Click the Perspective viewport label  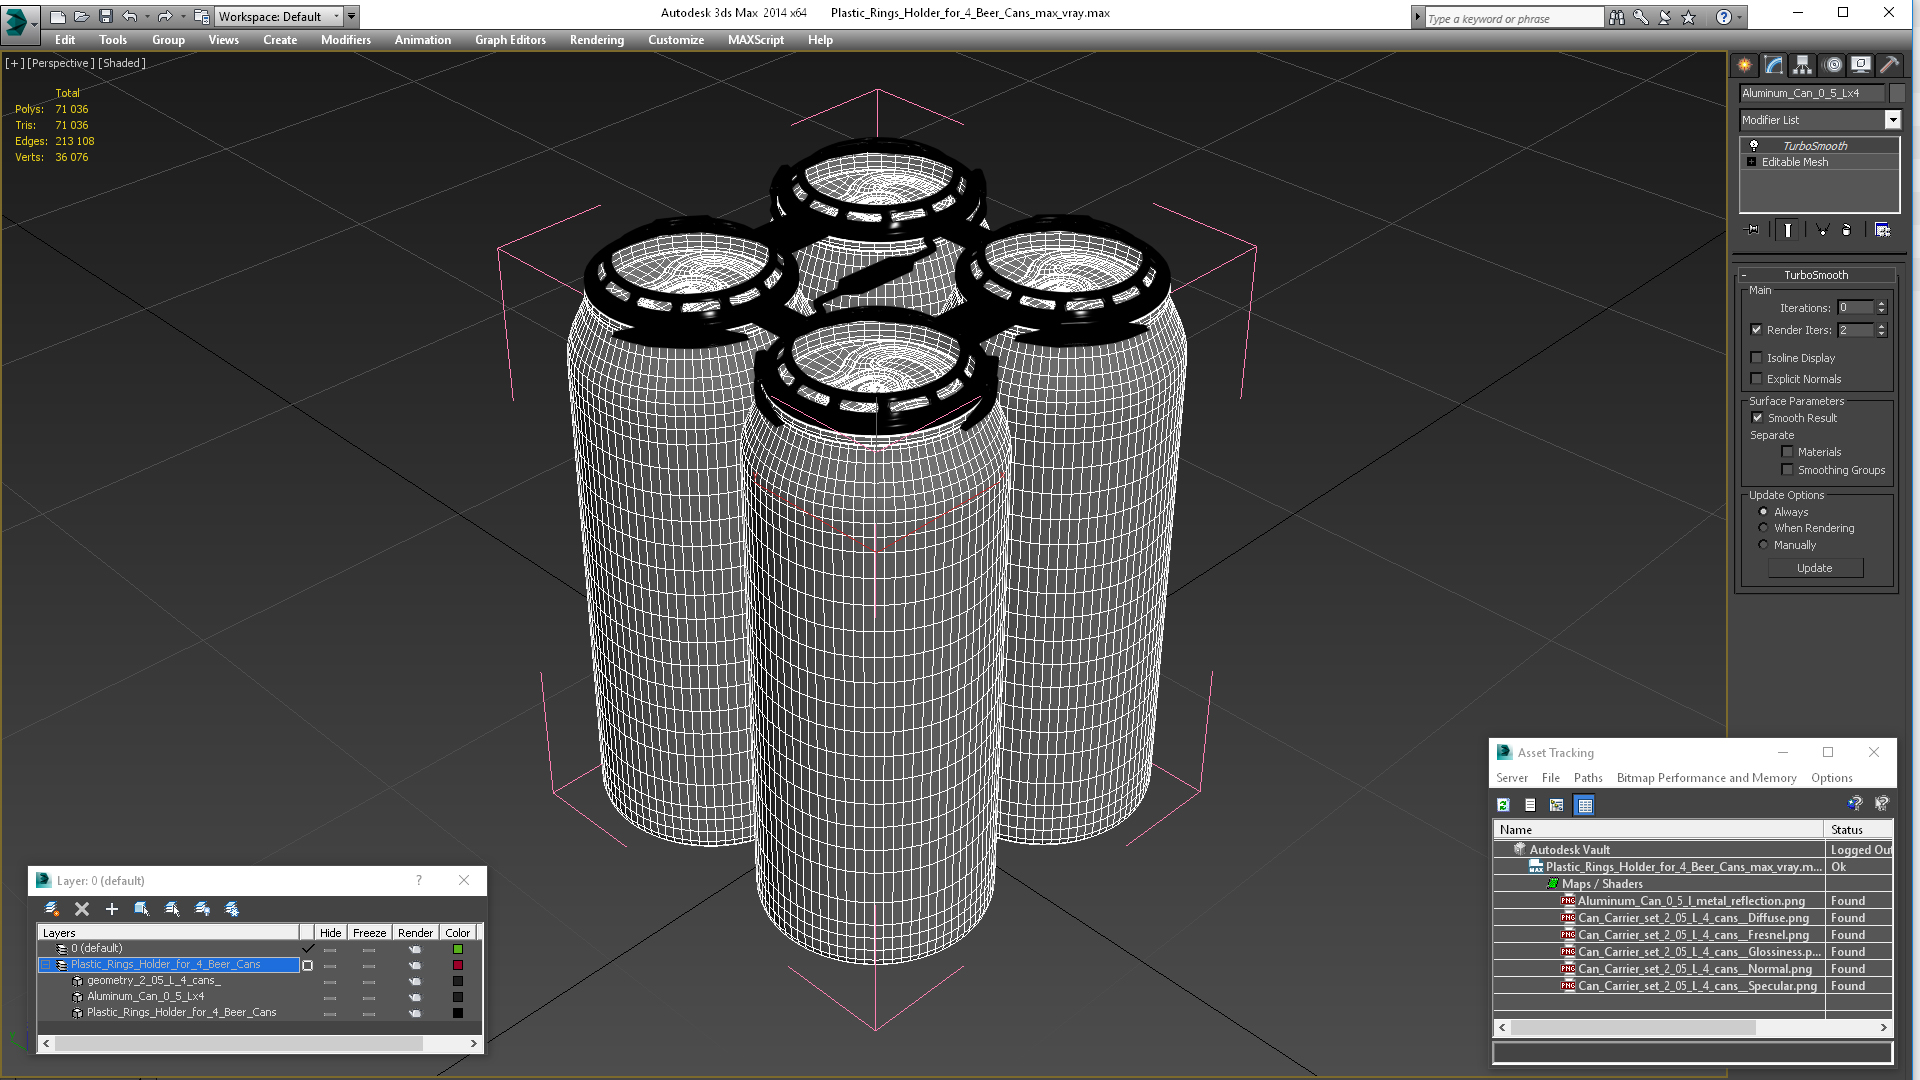click(60, 63)
